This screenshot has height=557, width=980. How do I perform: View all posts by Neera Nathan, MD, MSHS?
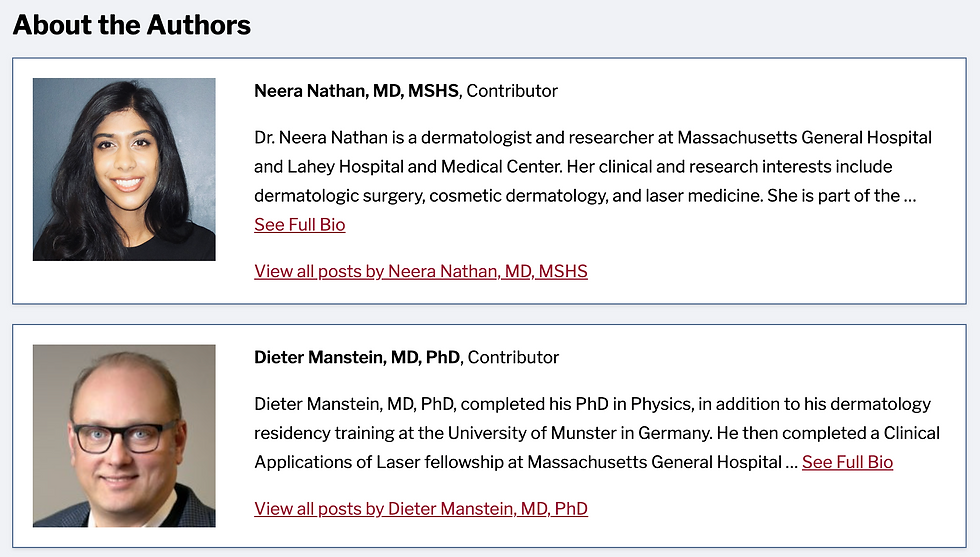click(421, 271)
